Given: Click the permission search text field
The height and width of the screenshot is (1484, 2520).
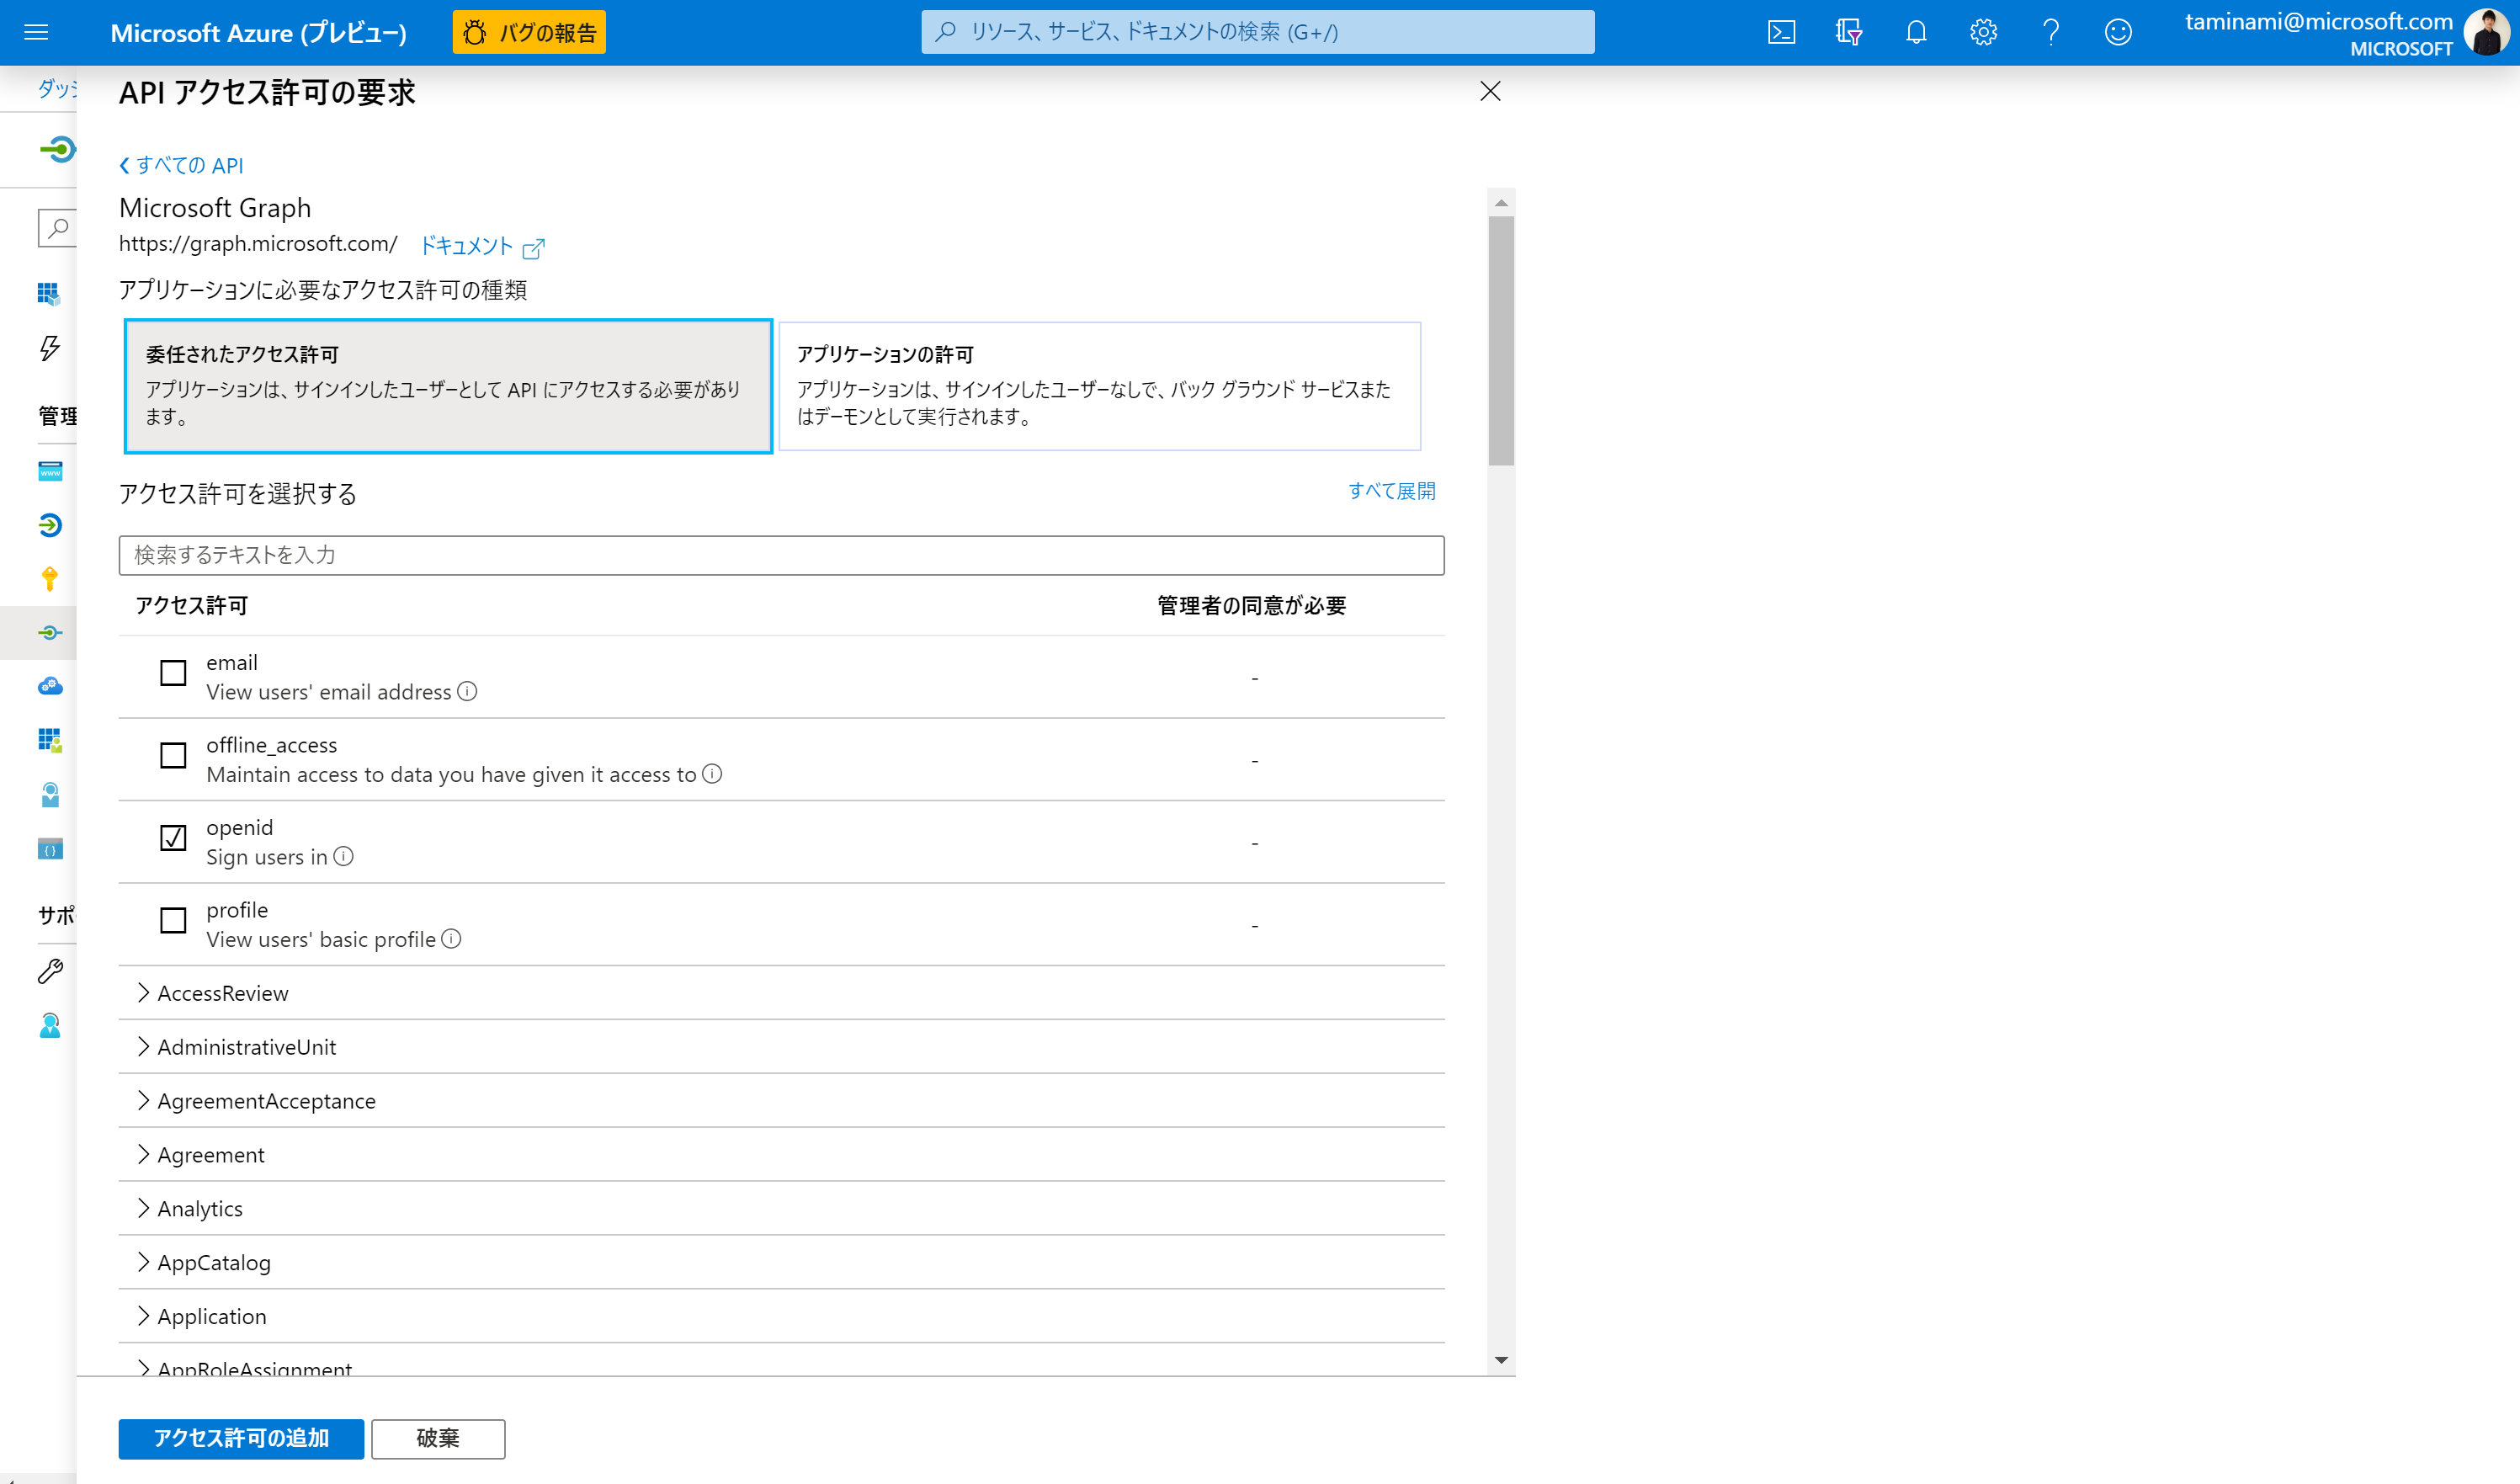Looking at the screenshot, I should click(x=781, y=555).
